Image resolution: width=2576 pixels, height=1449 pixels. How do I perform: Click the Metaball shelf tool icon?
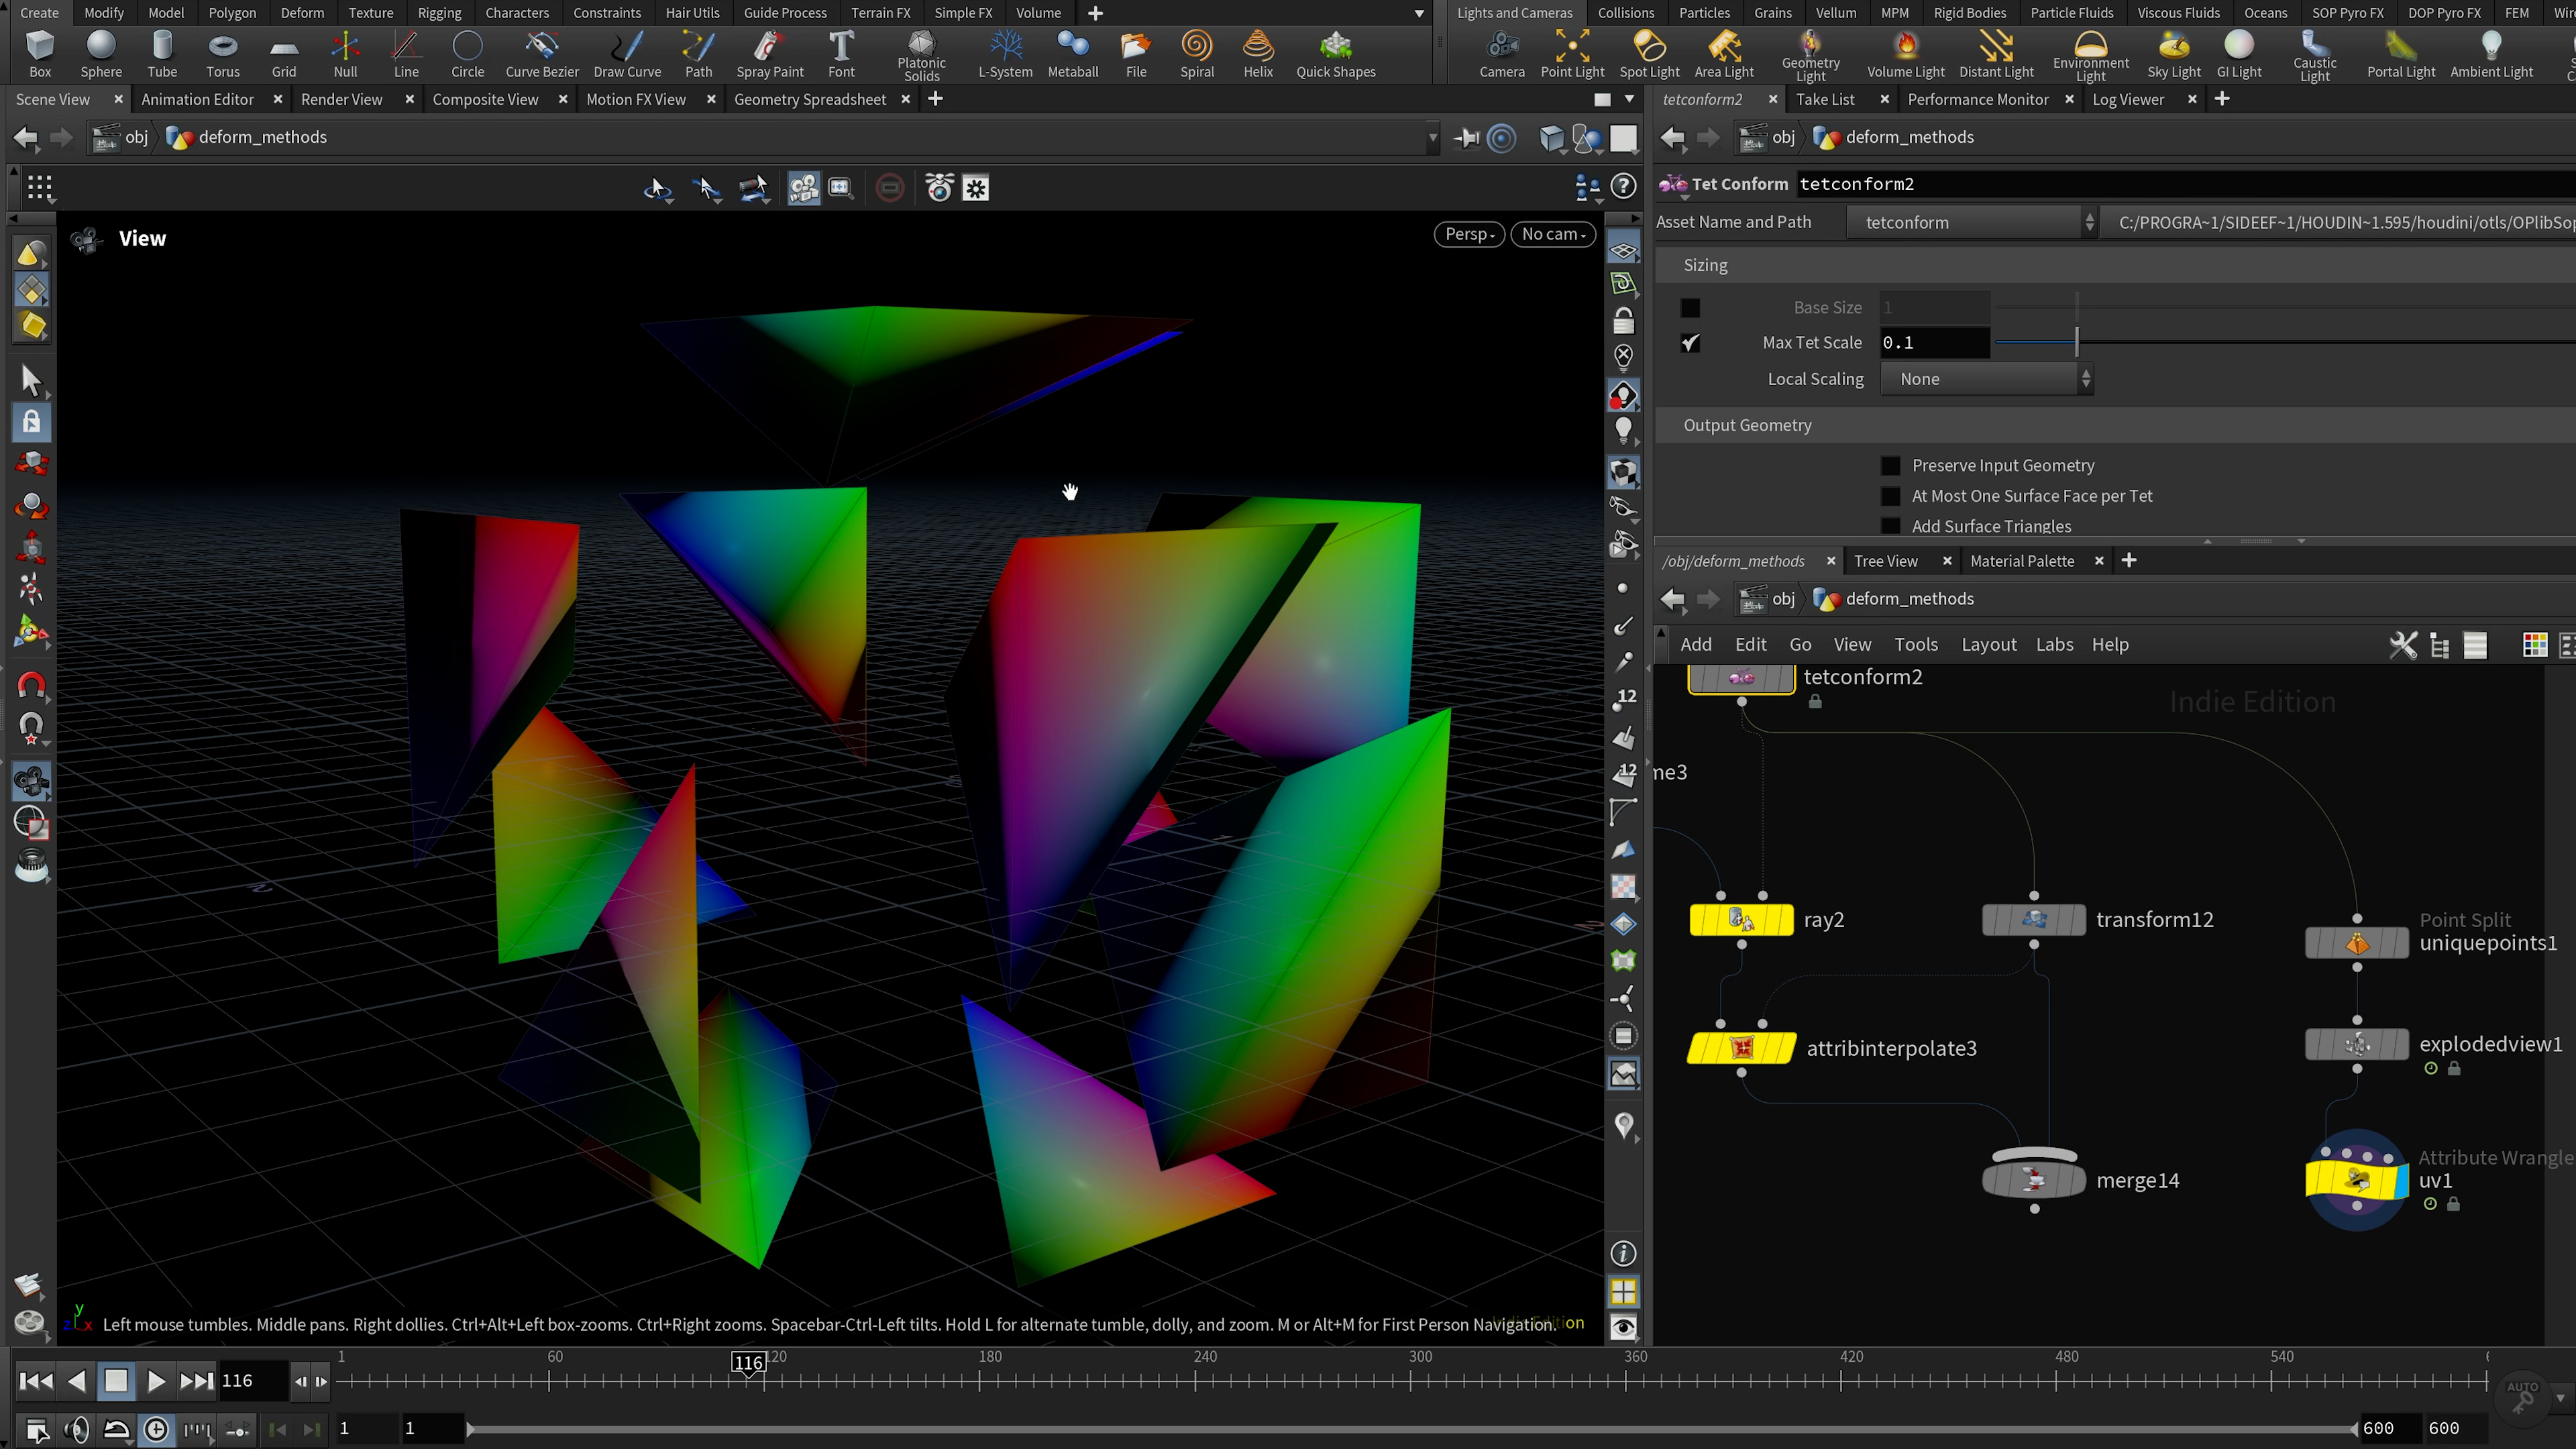click(x=1072, y=46)
